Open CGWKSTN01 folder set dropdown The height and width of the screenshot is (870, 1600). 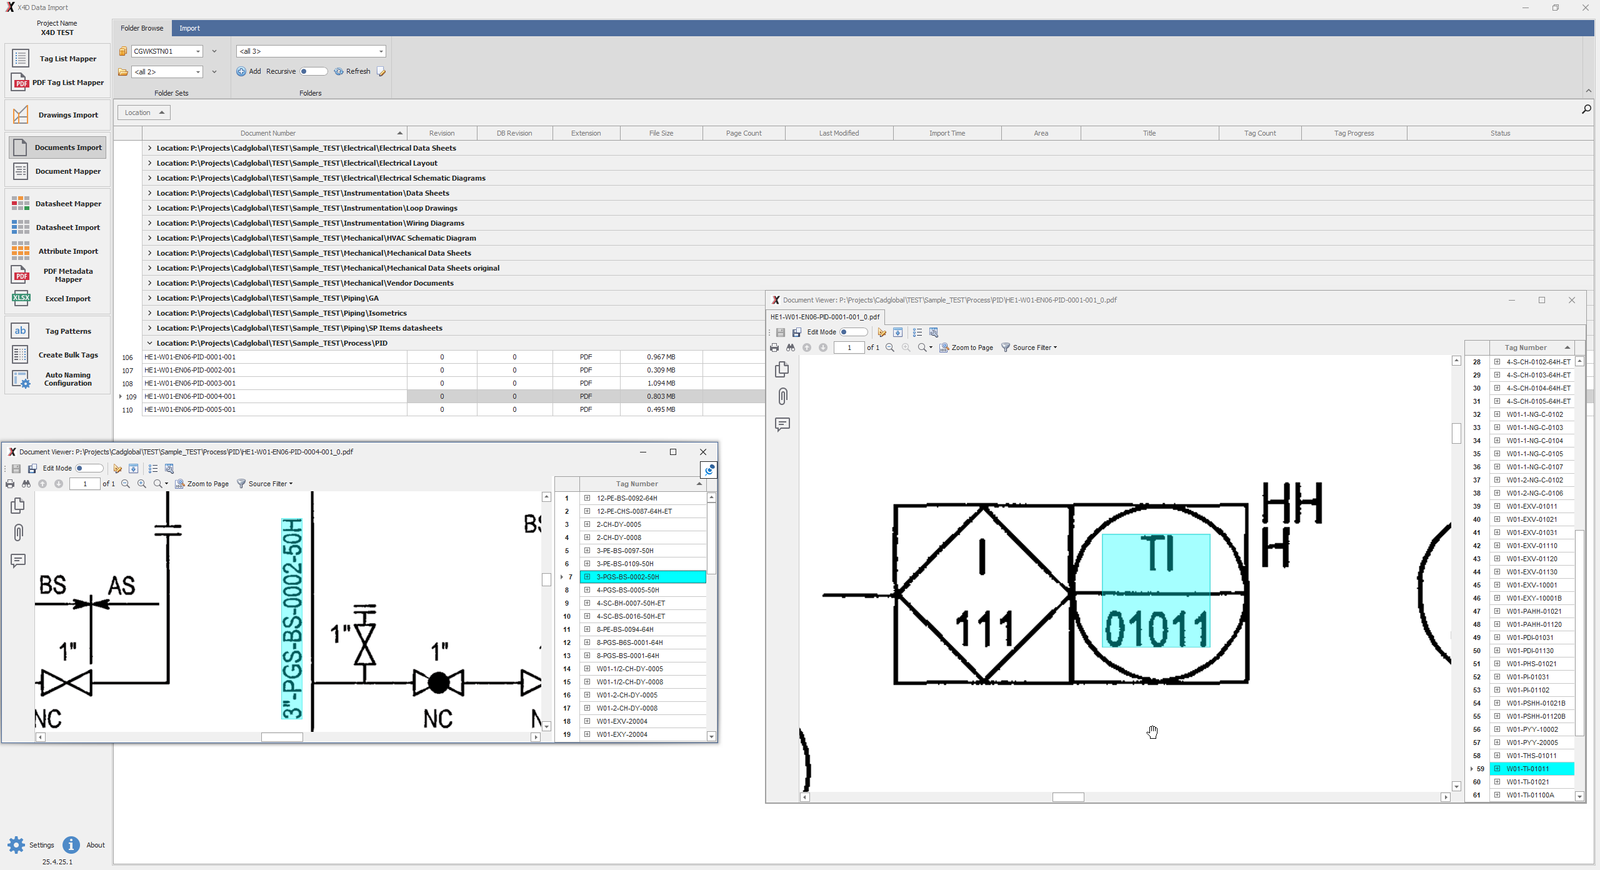coord(198,51)
